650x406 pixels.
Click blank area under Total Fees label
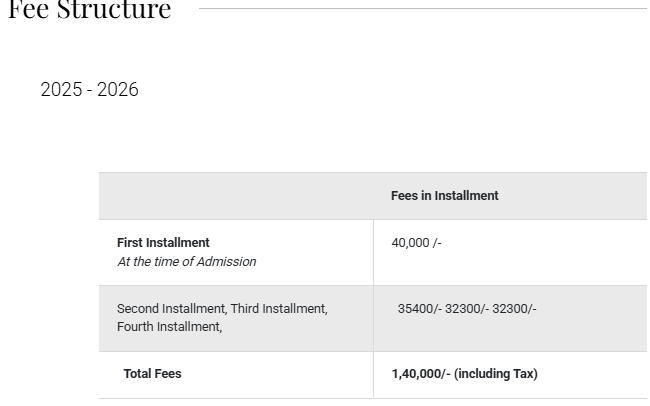tap(152, 389)
